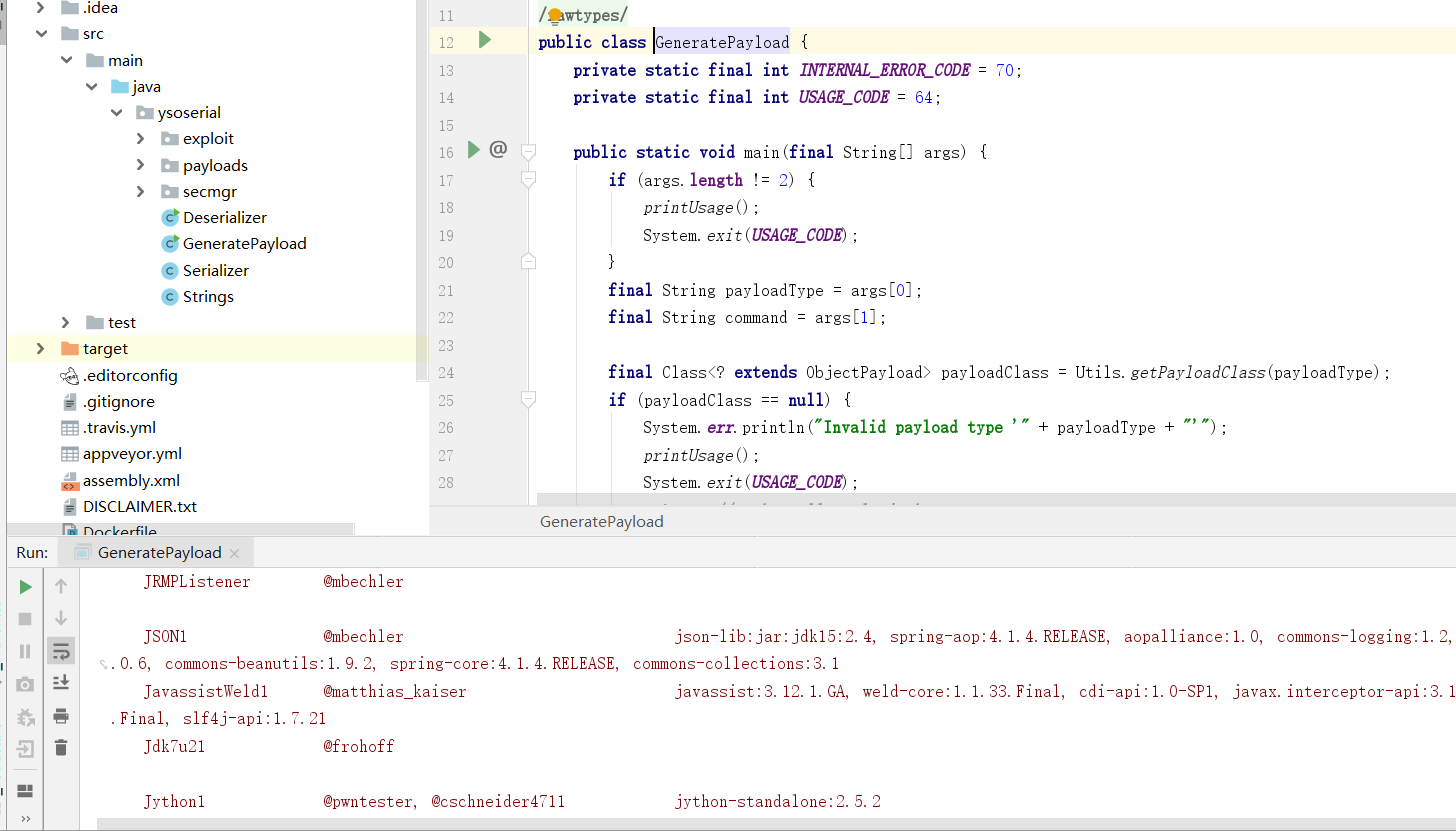Print the console output with printer icon
This screenshot has height=831, width=1456.
click(x=61, y=716)
